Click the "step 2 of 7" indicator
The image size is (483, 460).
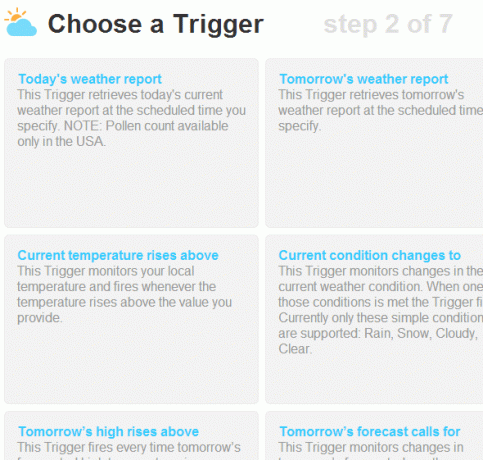coord(388,24)
